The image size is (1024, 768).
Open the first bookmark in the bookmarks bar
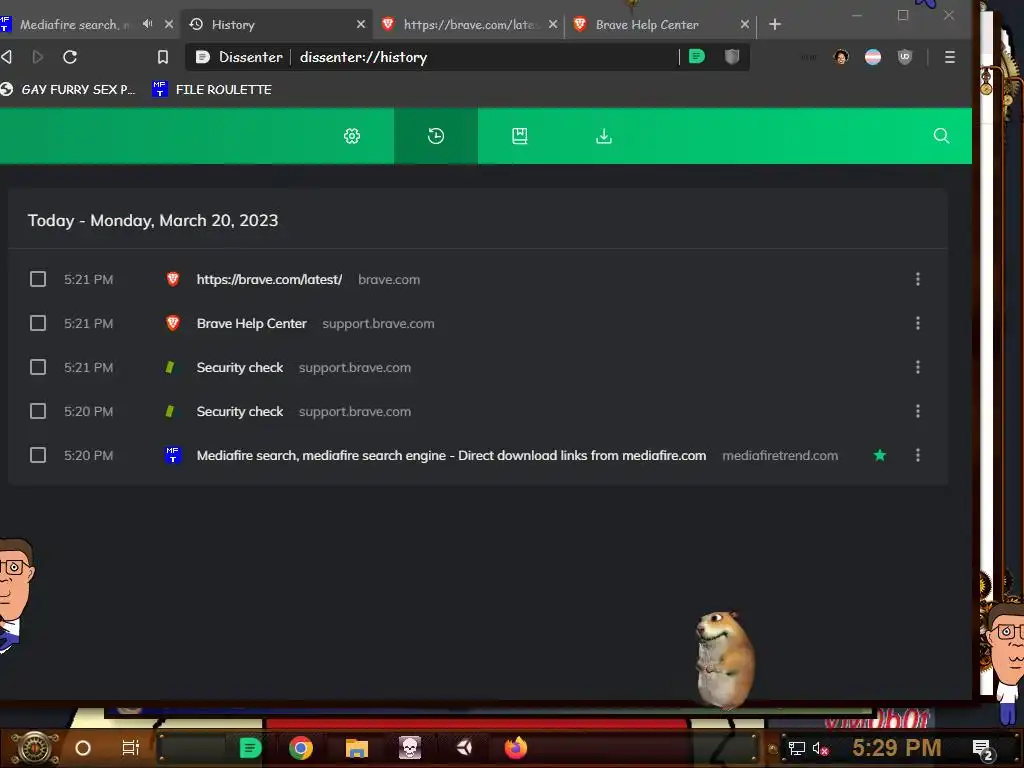click(68, 89)
